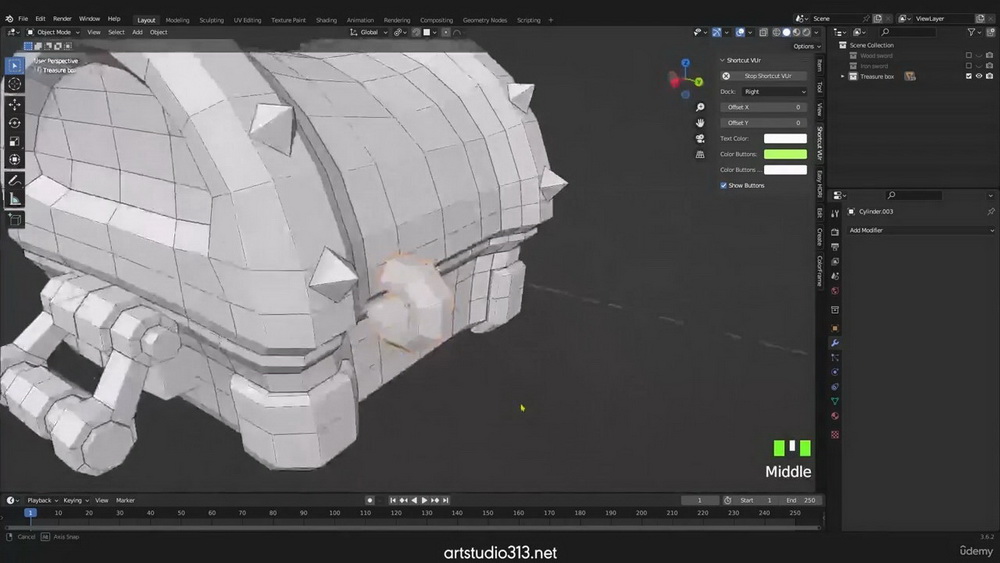Activate the Cursor tool in the toolbar
The width and height of the screenshot is (1000, 563).
[15, 84]
